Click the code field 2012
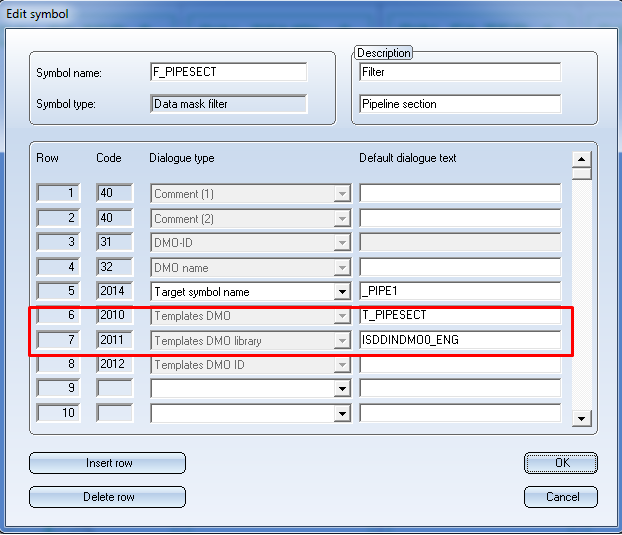 point(115,364)
